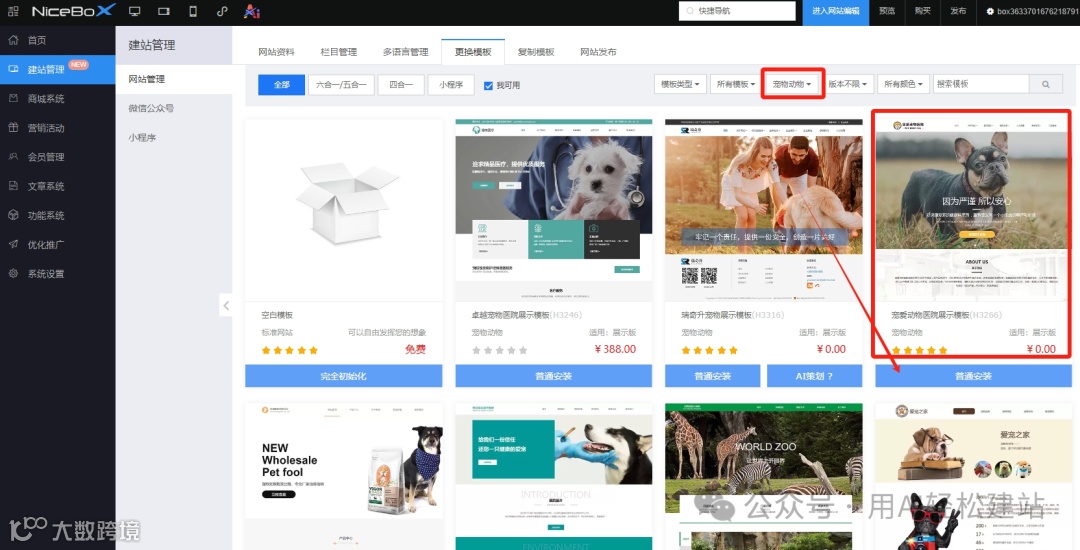
Task: Click the AI策划 button
Action: click(x=814, y=376)
